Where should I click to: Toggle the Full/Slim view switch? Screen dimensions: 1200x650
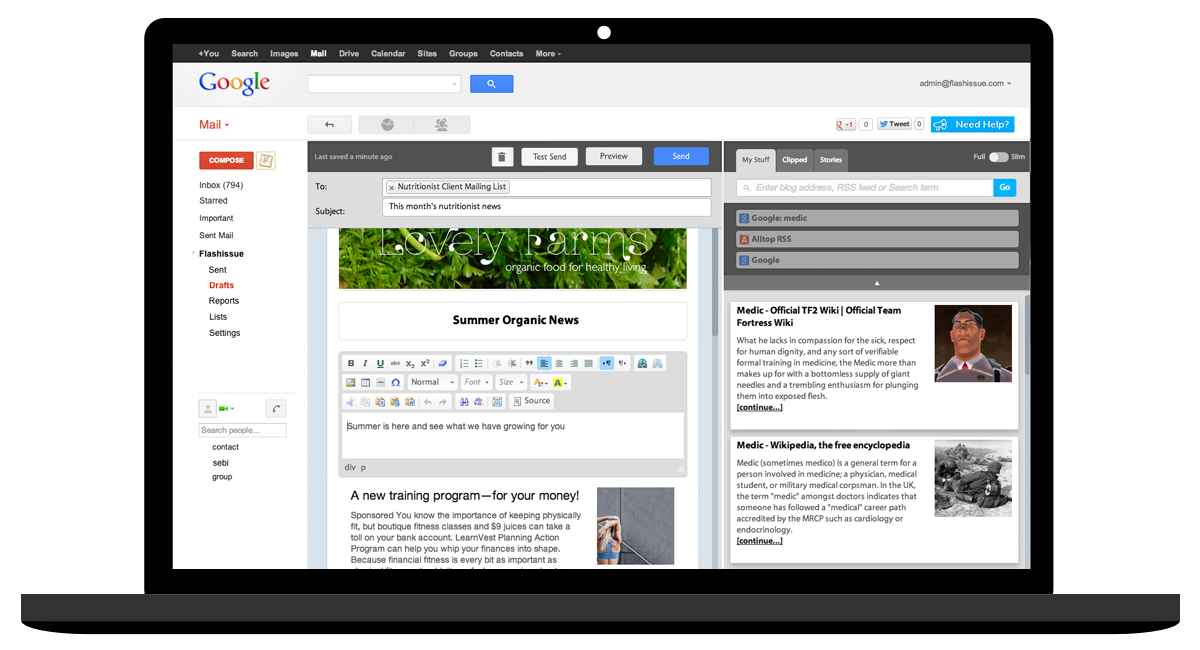click(x=999, y=157)
